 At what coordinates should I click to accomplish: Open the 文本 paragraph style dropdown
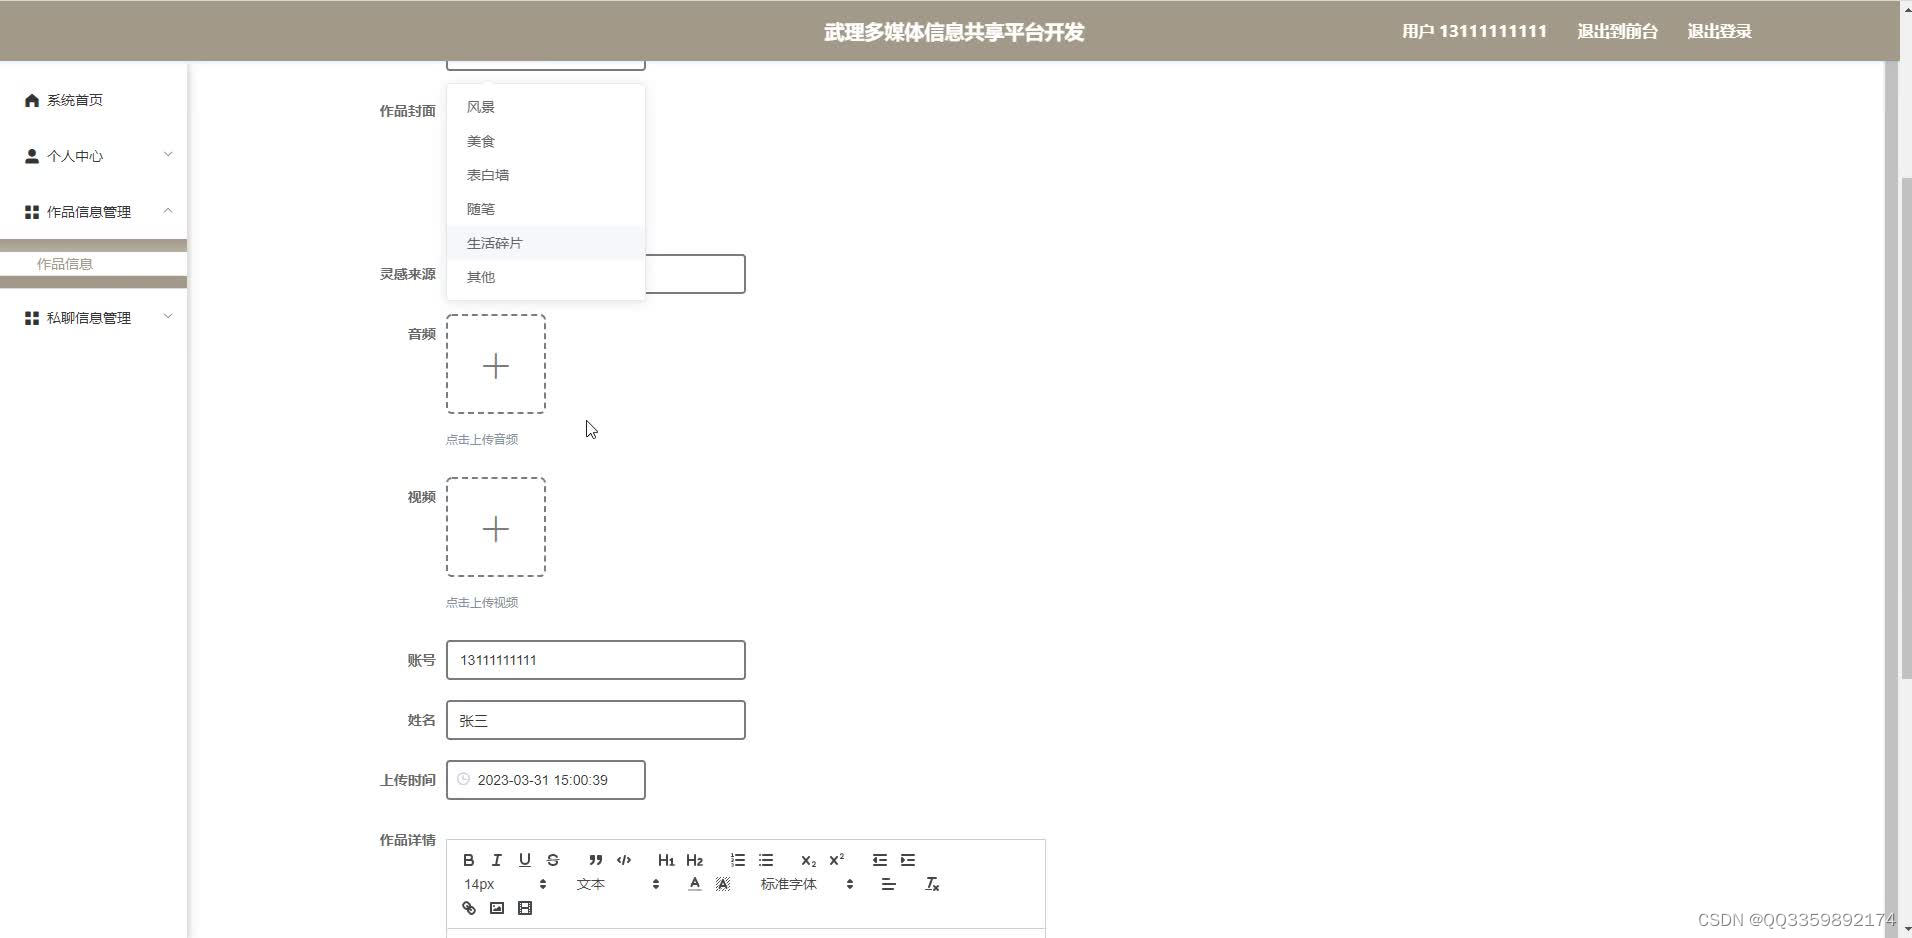618,884
